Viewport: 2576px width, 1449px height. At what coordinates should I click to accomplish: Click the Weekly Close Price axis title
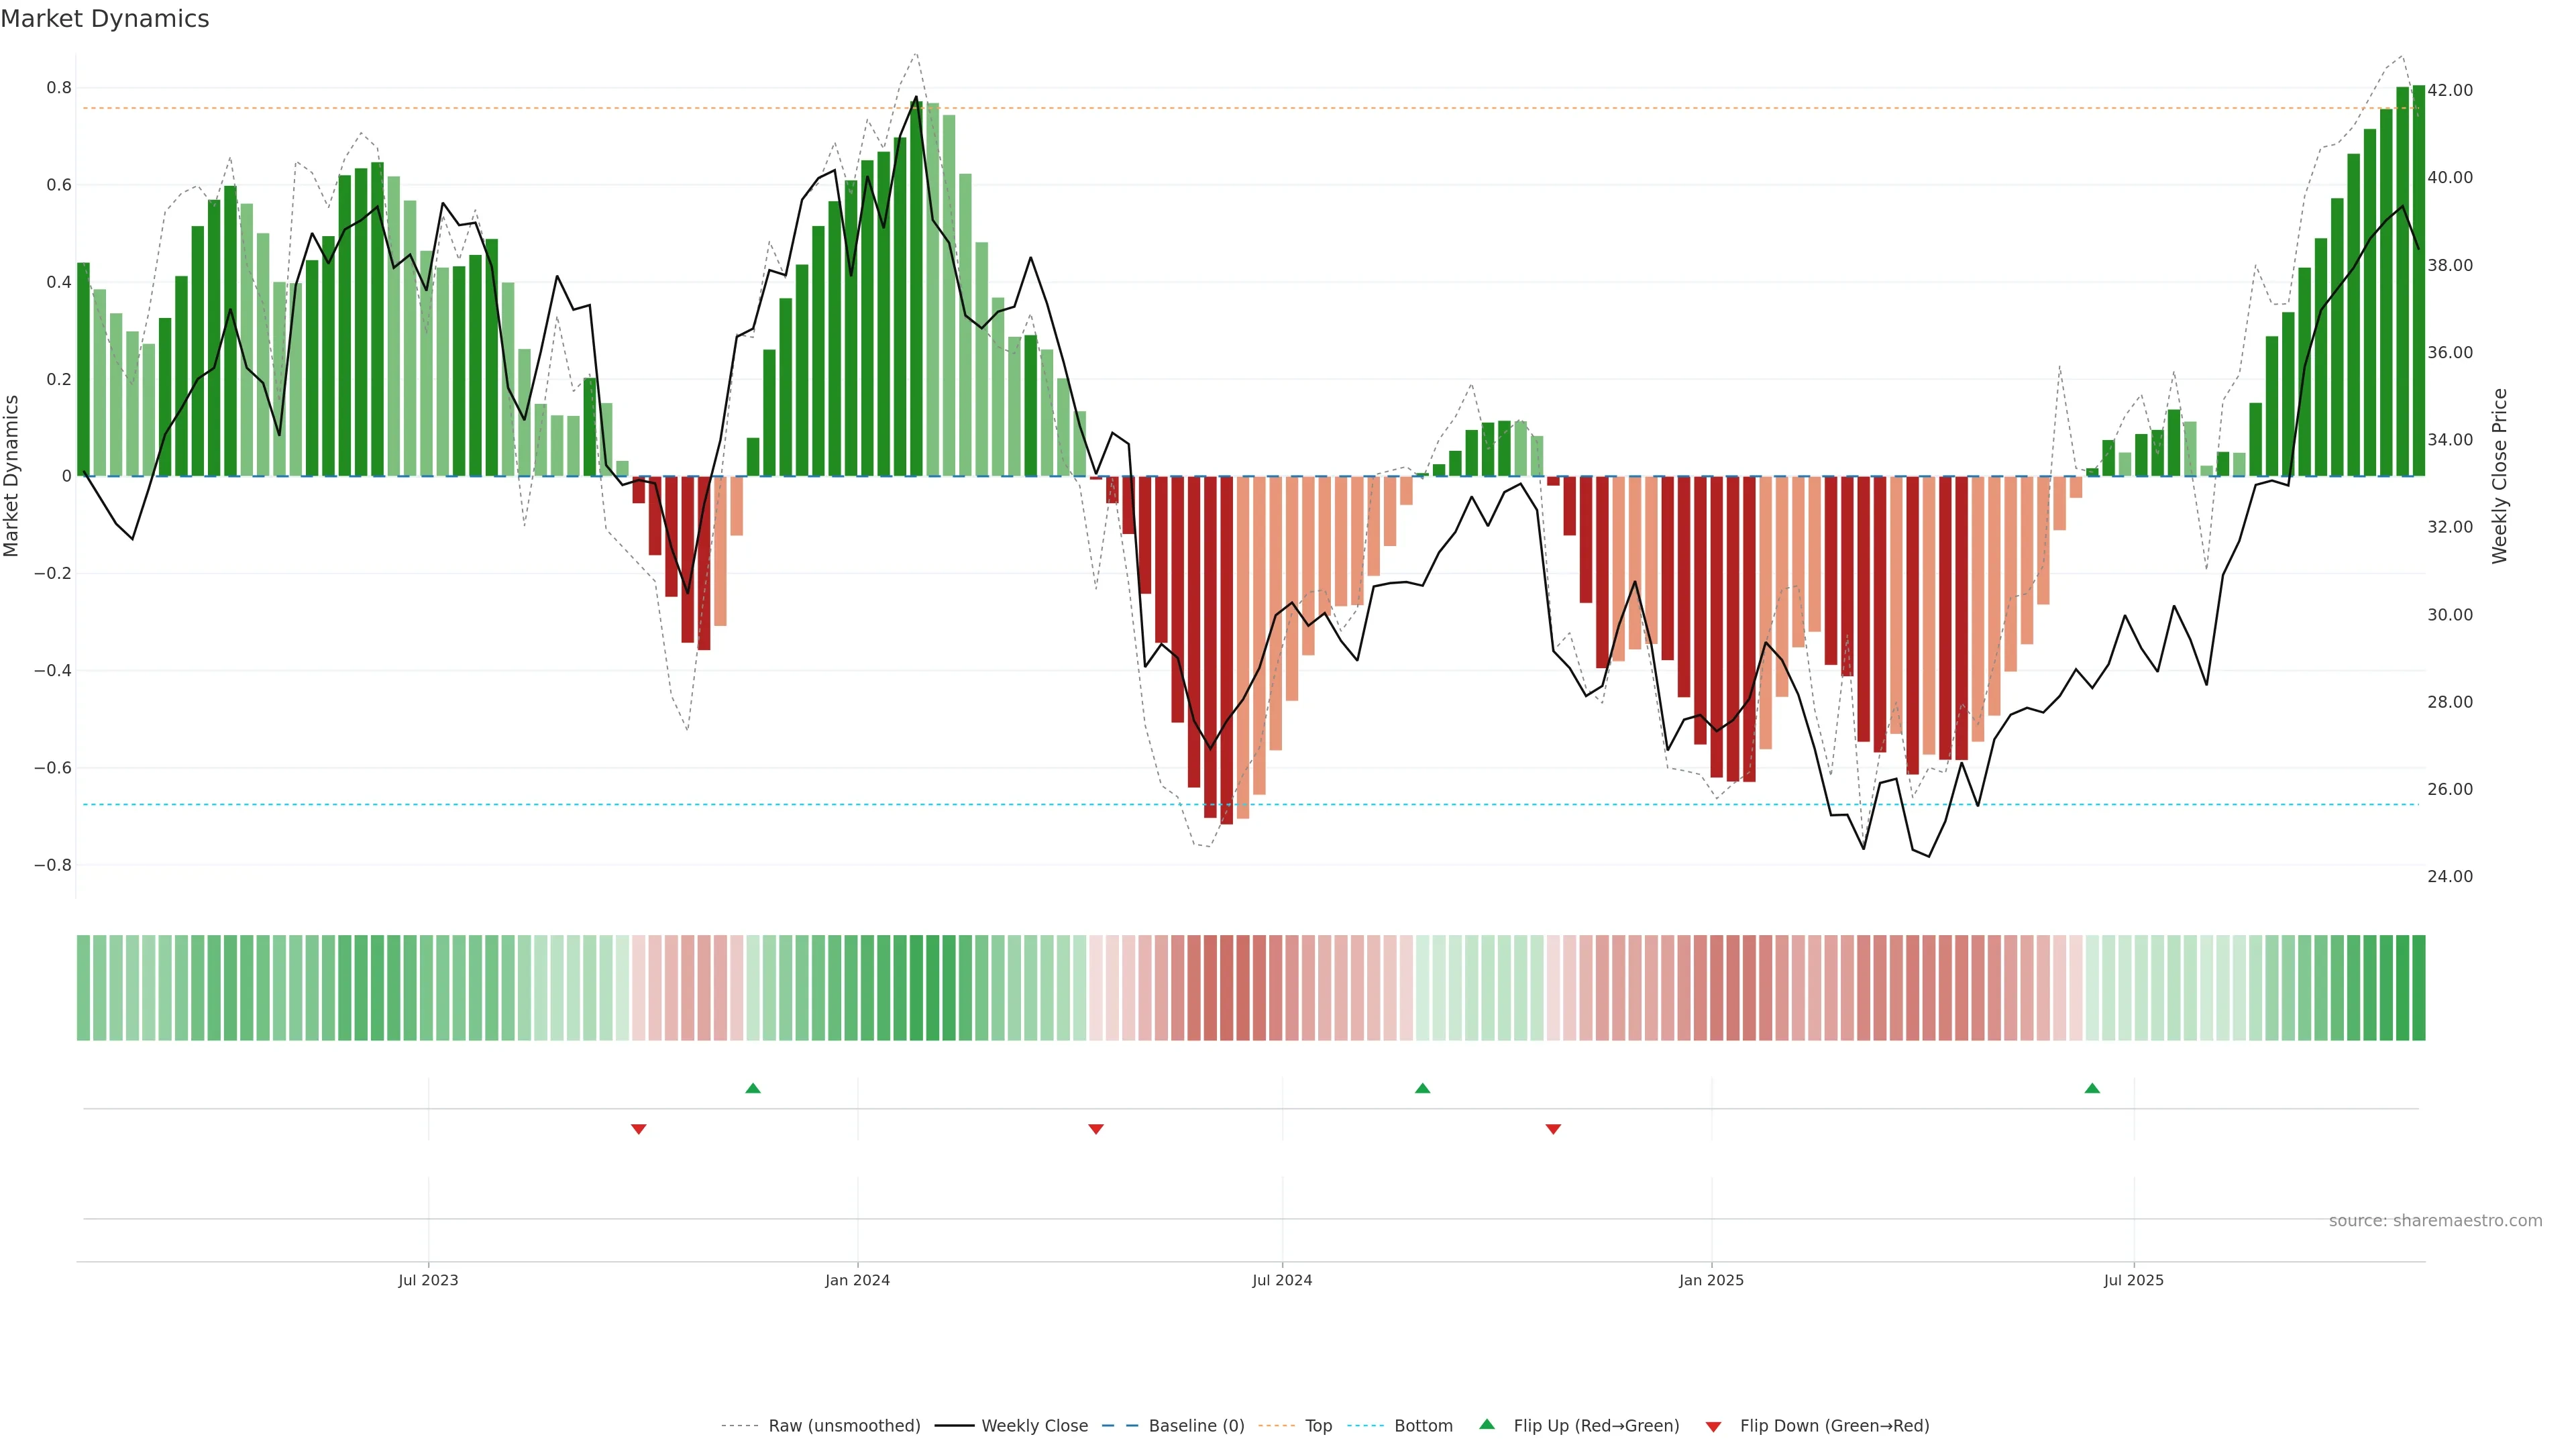[2499, 476]
